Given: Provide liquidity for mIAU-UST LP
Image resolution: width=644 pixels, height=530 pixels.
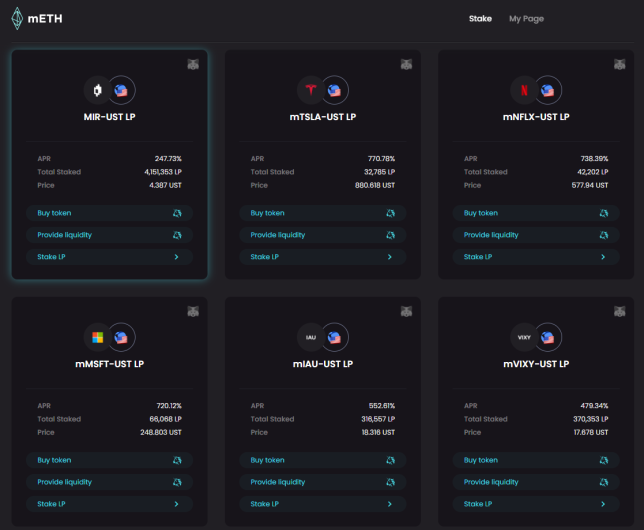Looking at the screenshot, I should (322, 482).
